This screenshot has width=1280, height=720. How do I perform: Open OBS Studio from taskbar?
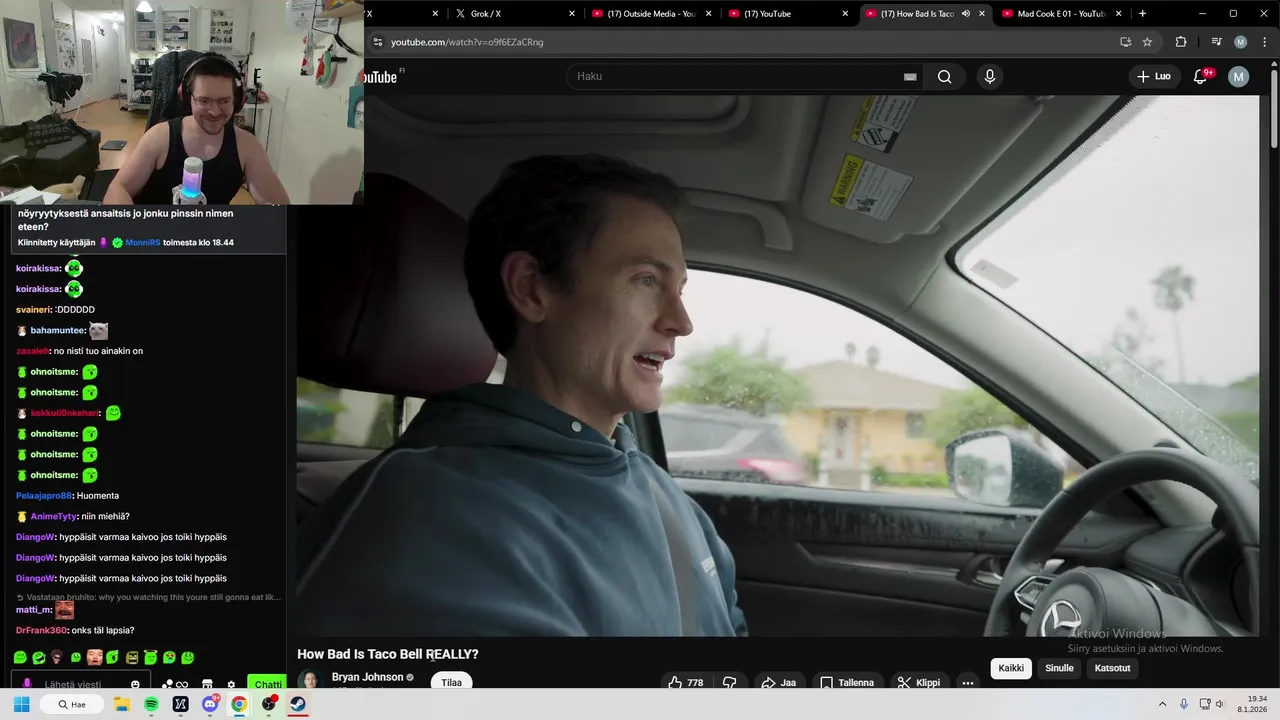click(x=268, y=704)
